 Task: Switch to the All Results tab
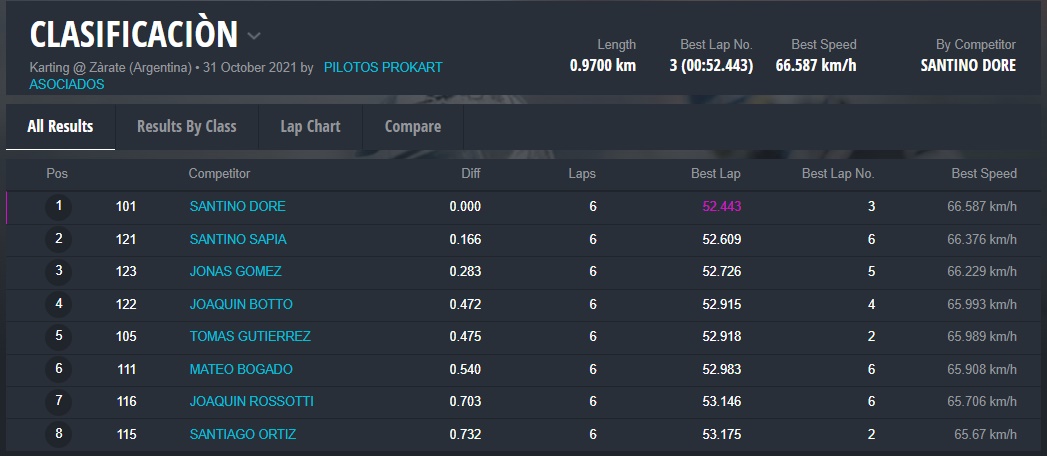click(x=60, y=127)
